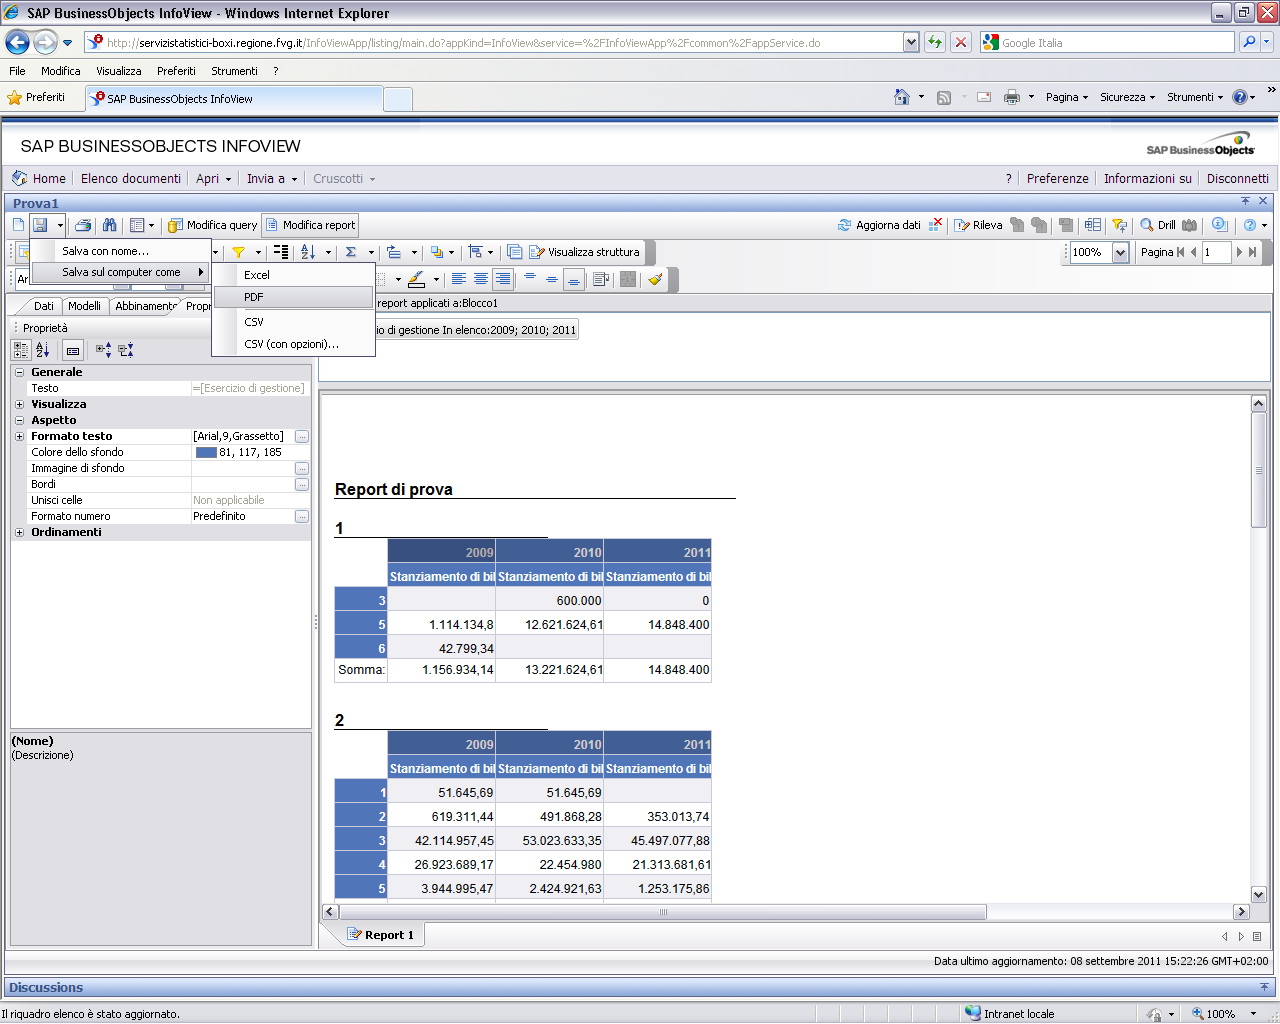
Task: Expand the Ordinamenti property group
Action: point(19,532)
